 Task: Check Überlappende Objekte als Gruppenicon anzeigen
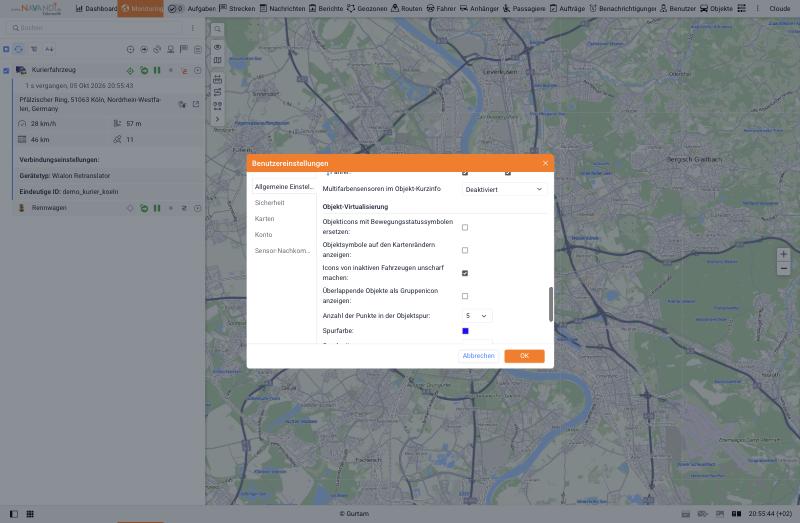tap(465, 296)
